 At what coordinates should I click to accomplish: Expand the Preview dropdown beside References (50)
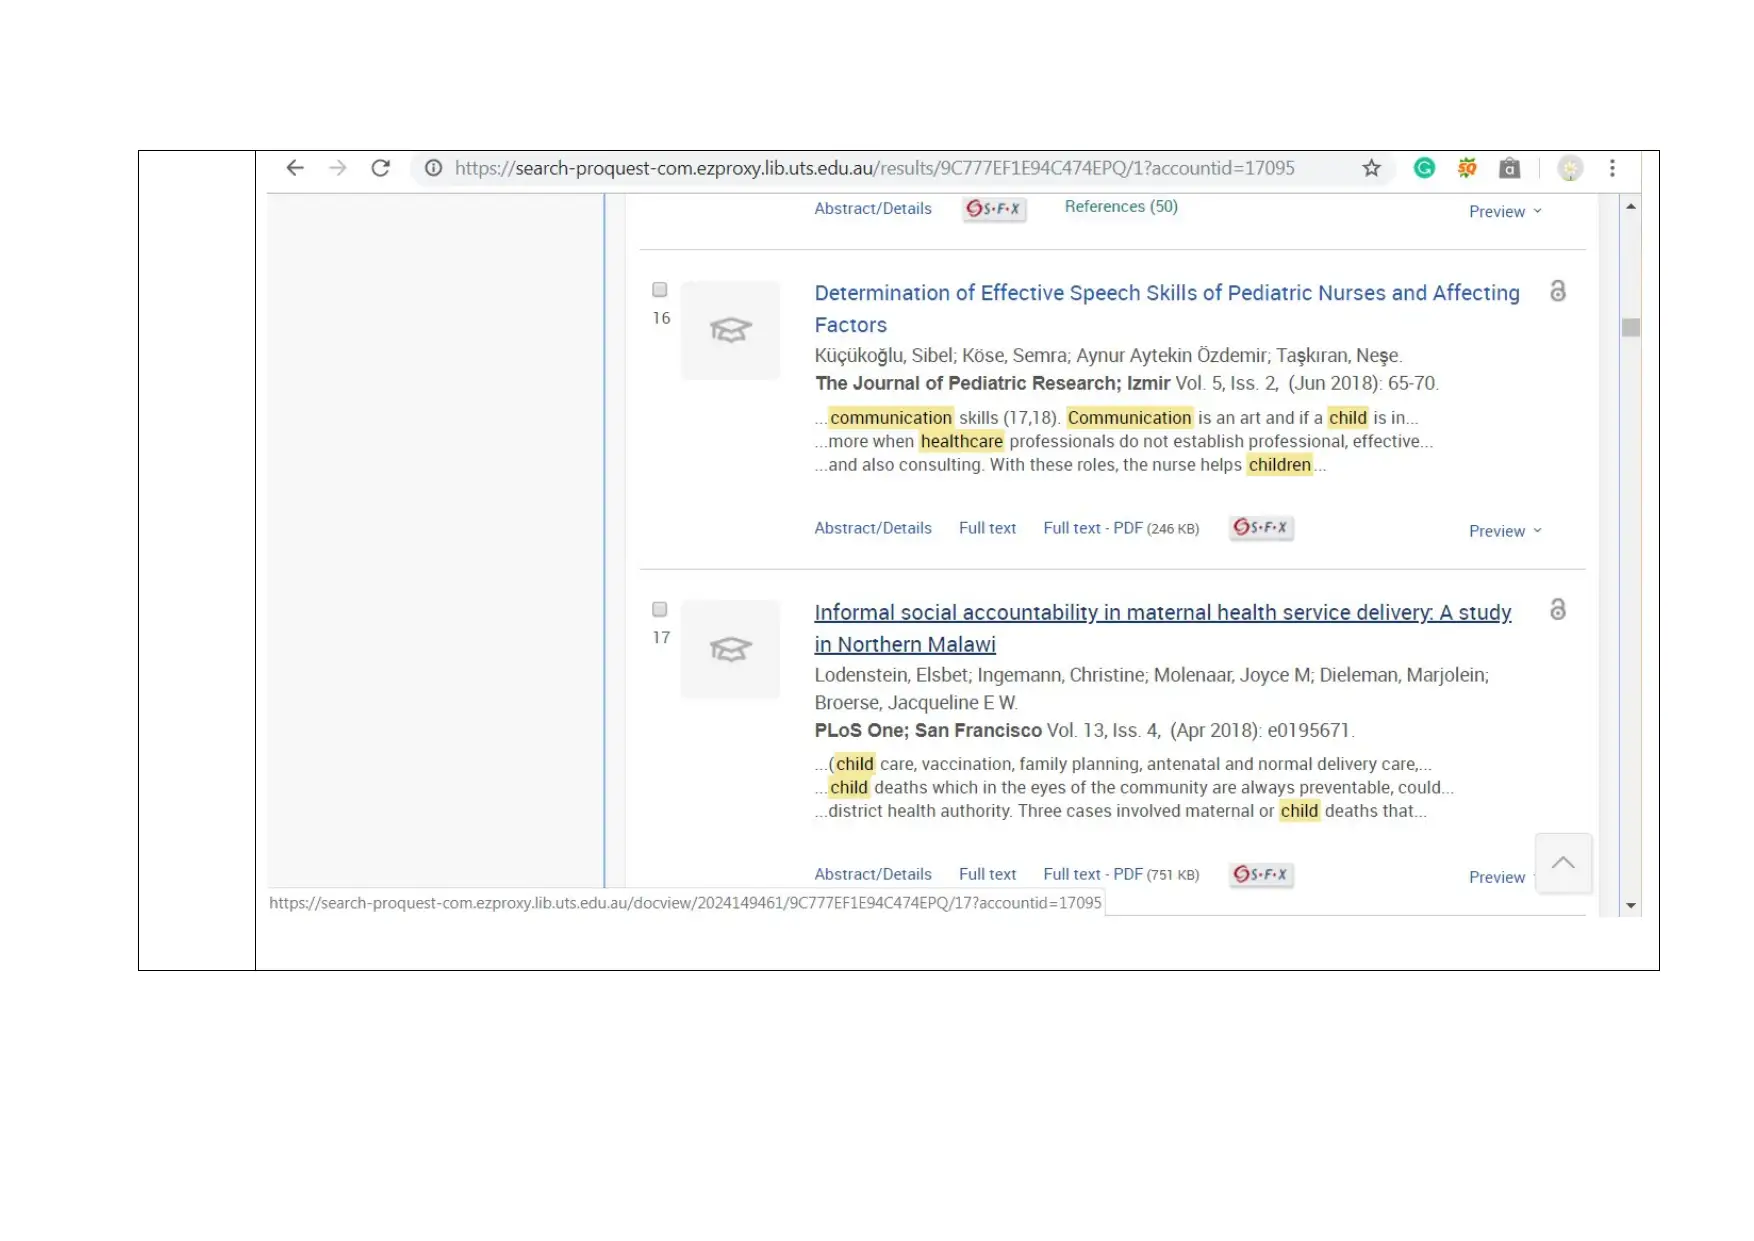coord(1505,211)
